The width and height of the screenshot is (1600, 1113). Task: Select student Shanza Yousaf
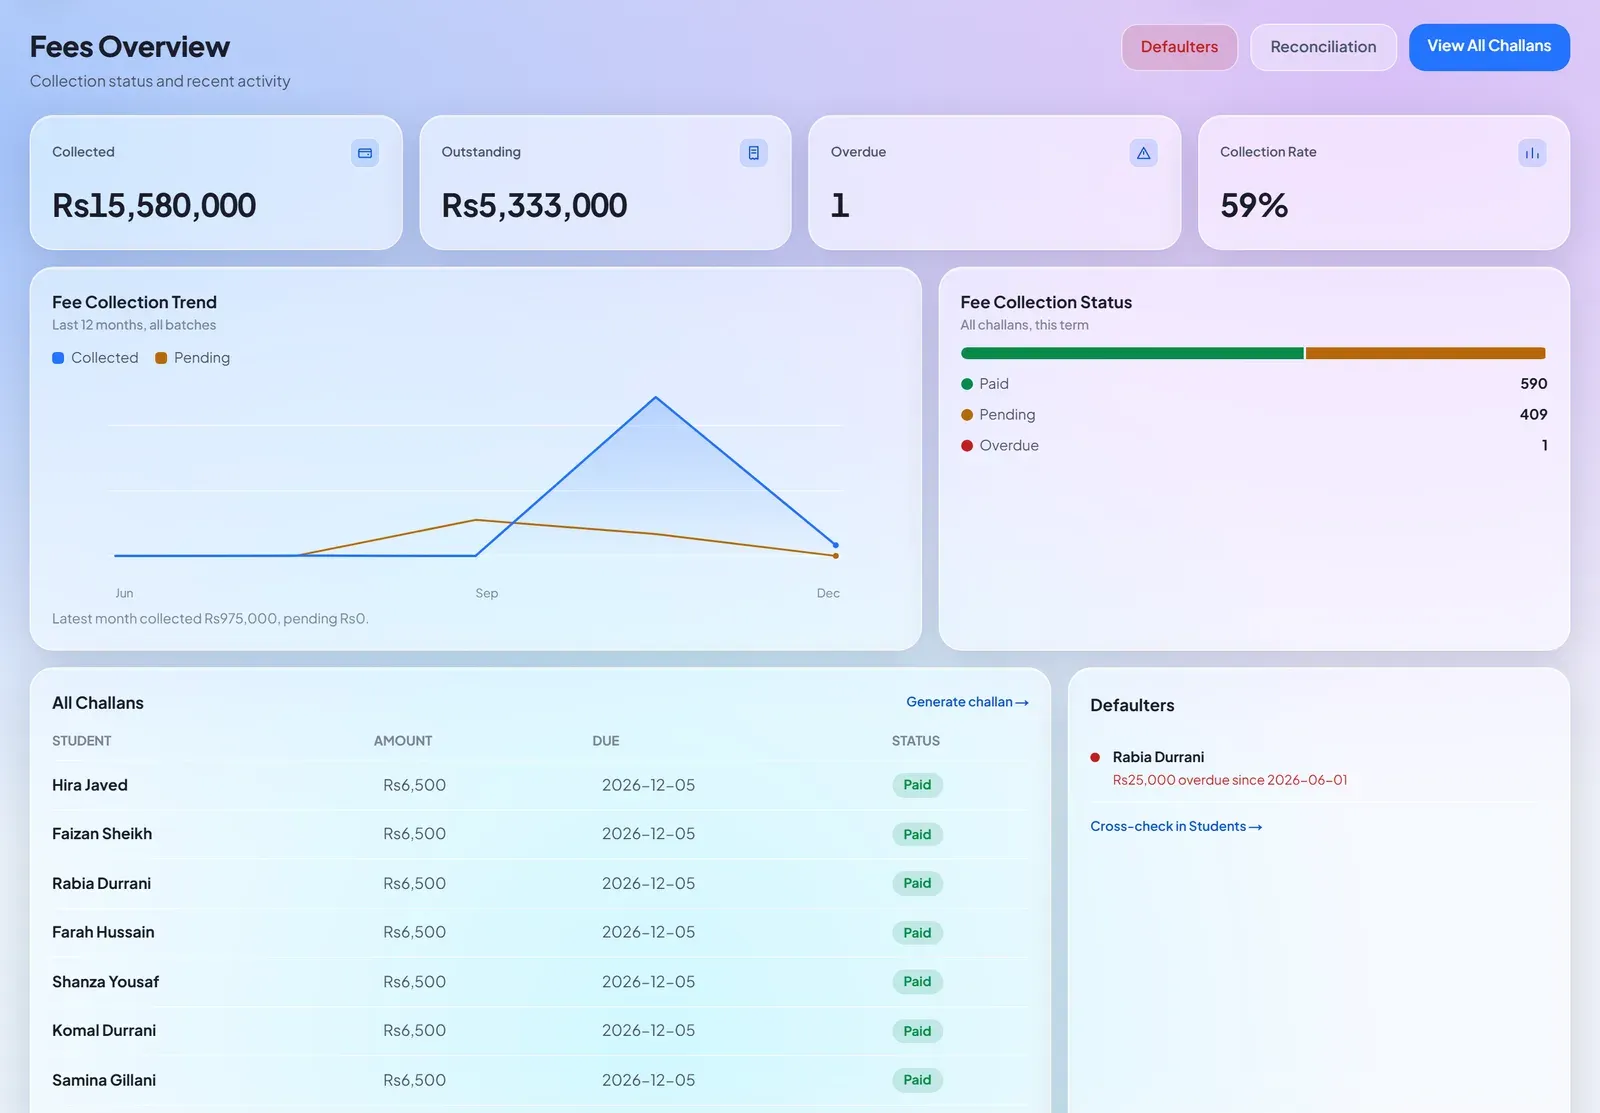point(106,982)
